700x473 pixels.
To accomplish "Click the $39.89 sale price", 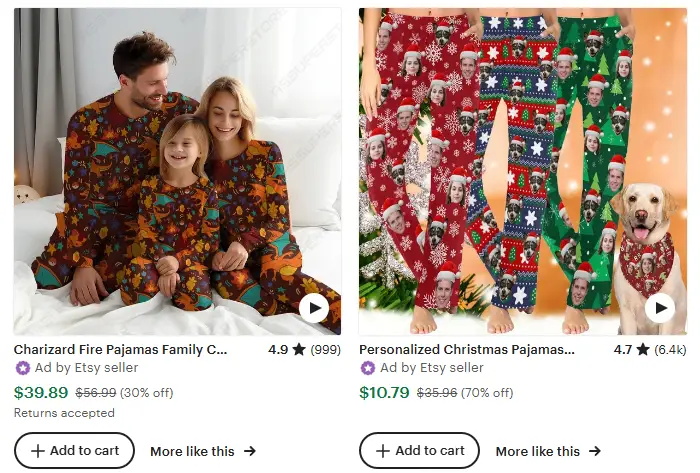I will pyautogui.click(x=41, y=392).
